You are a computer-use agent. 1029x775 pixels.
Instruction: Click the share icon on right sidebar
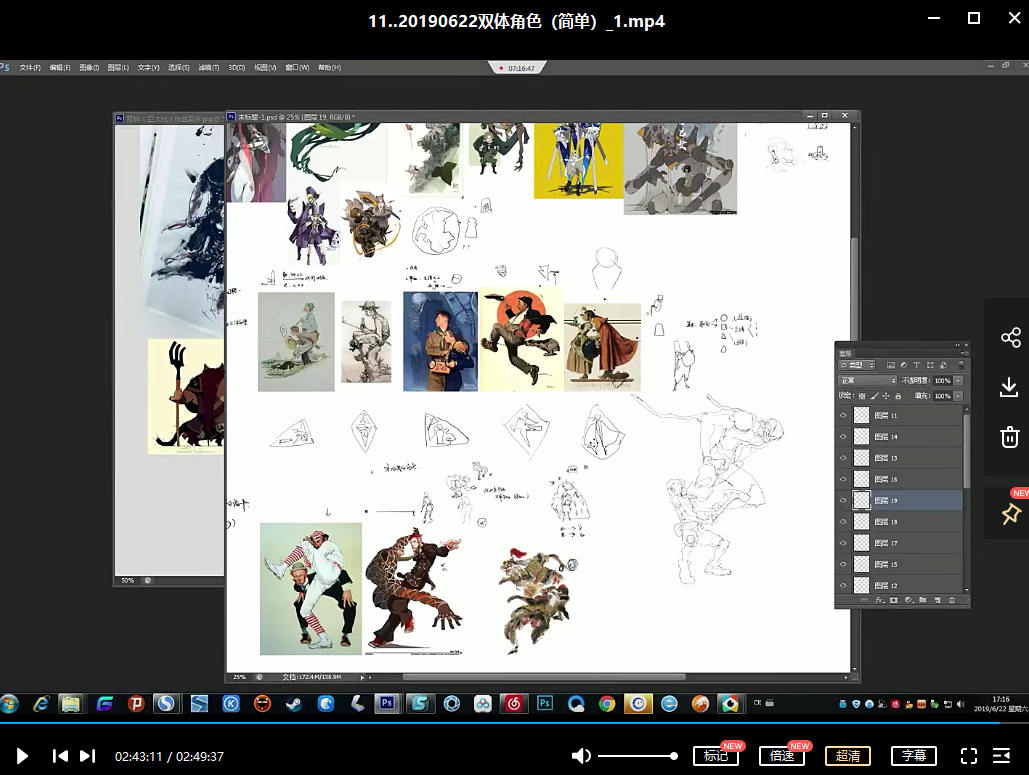click(x=1010, y=338)
